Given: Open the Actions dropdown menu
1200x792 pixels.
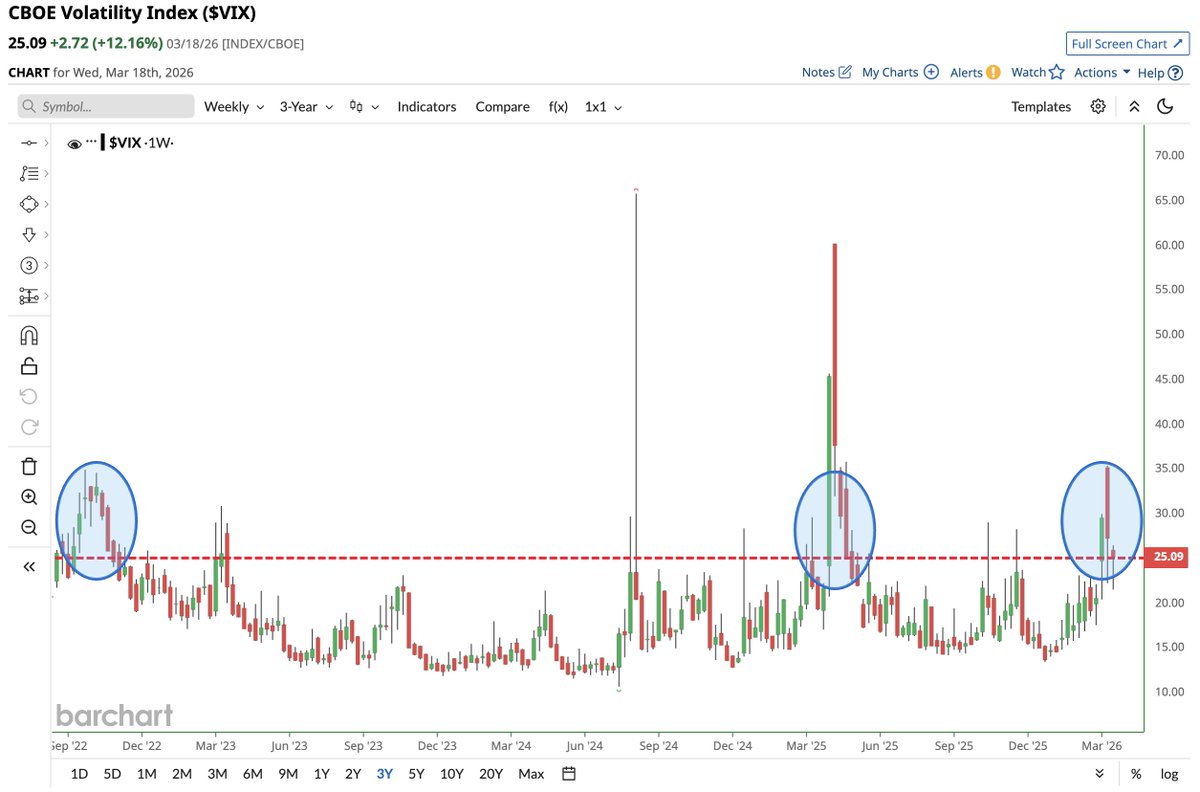Looking at the screenshot, I should [x=1097, y=72].
